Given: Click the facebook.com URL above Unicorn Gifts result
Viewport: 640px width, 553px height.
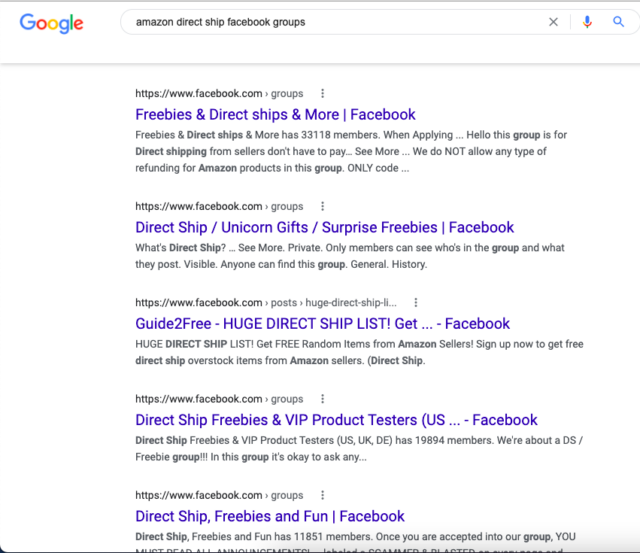Looking at the screenshot, I should click(x=218, y=207).
